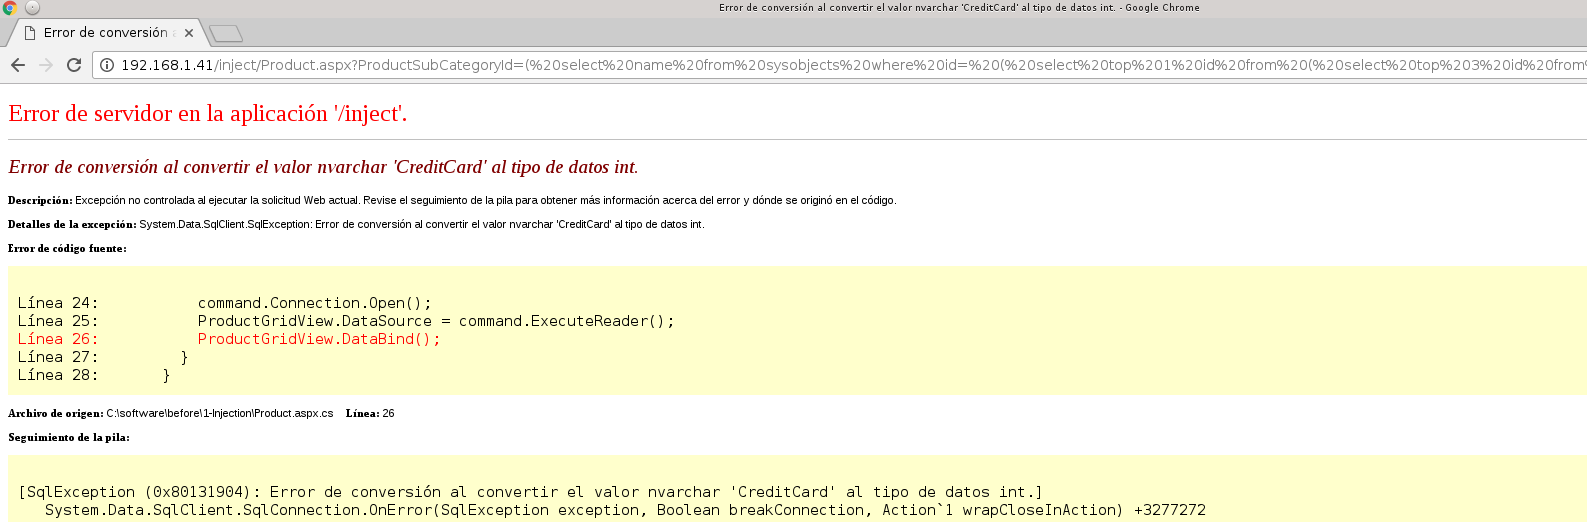The height and width of the screenshot is (522, 1587).
Task: Click the italic 'Error de conversión al convertir' heading
Action: click(323, 167)
